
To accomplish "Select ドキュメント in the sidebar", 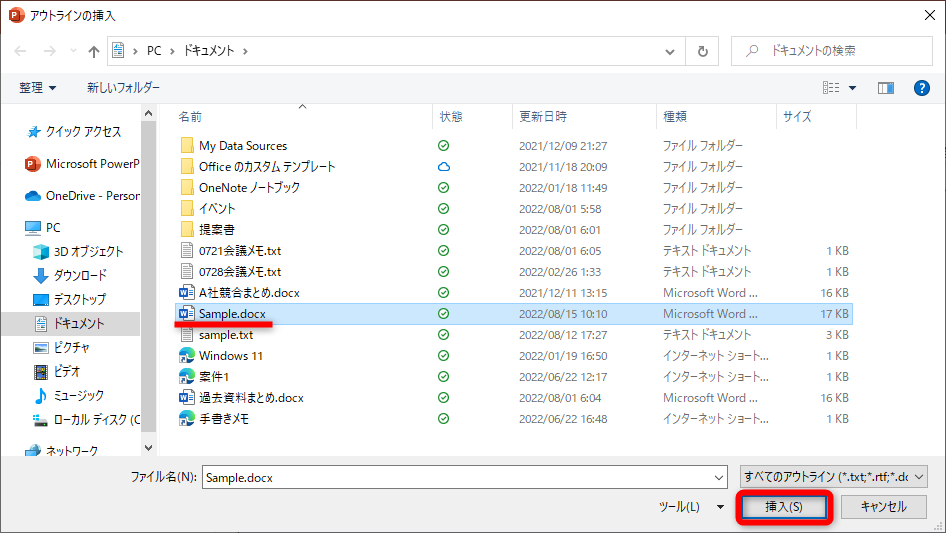I will click(70, 324).
